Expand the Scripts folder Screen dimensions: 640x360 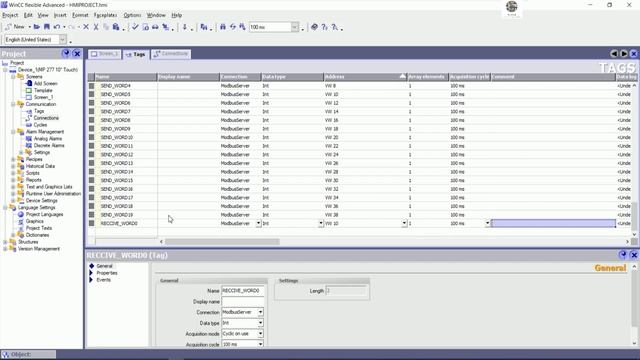13,173
